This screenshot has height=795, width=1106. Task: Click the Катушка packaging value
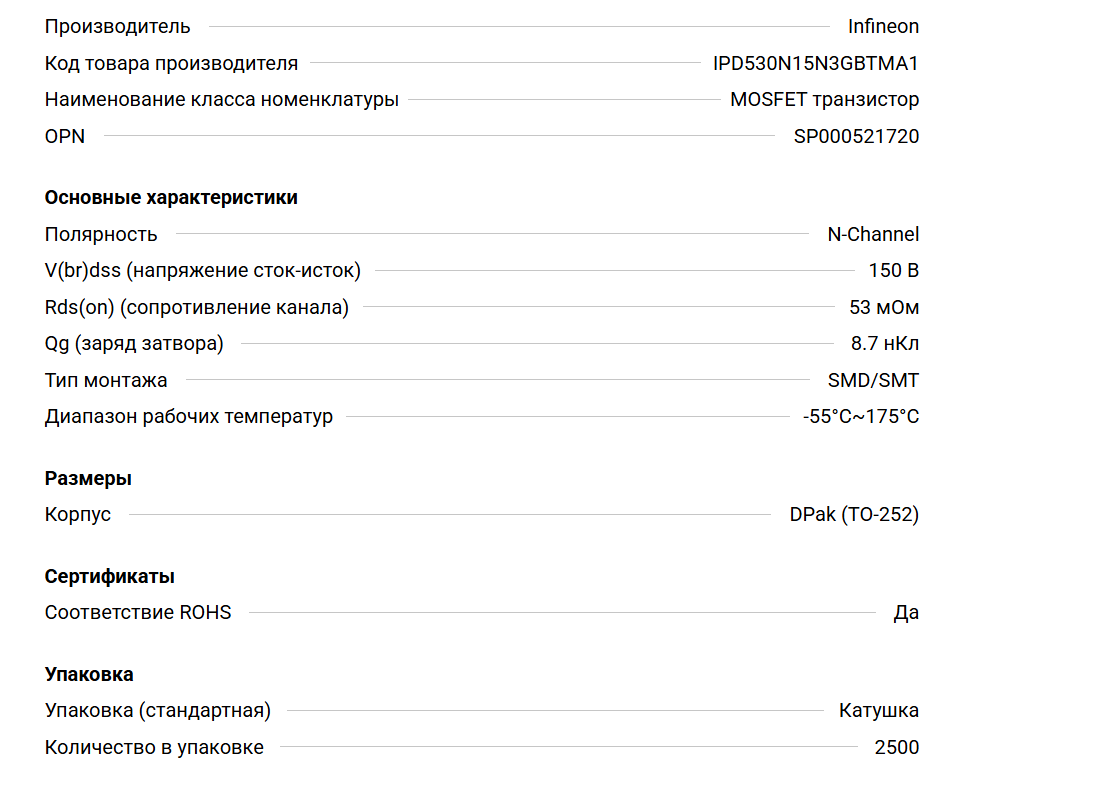[879, 711]
